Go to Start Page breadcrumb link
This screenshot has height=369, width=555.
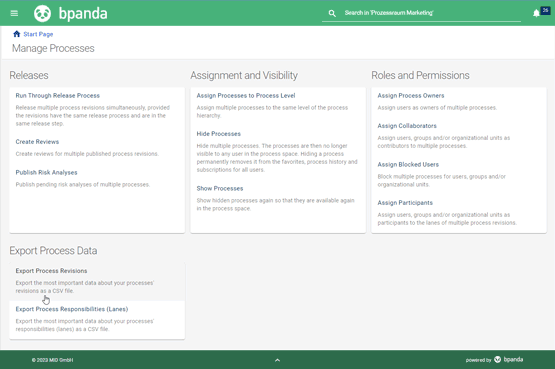(x=38, y=34)
